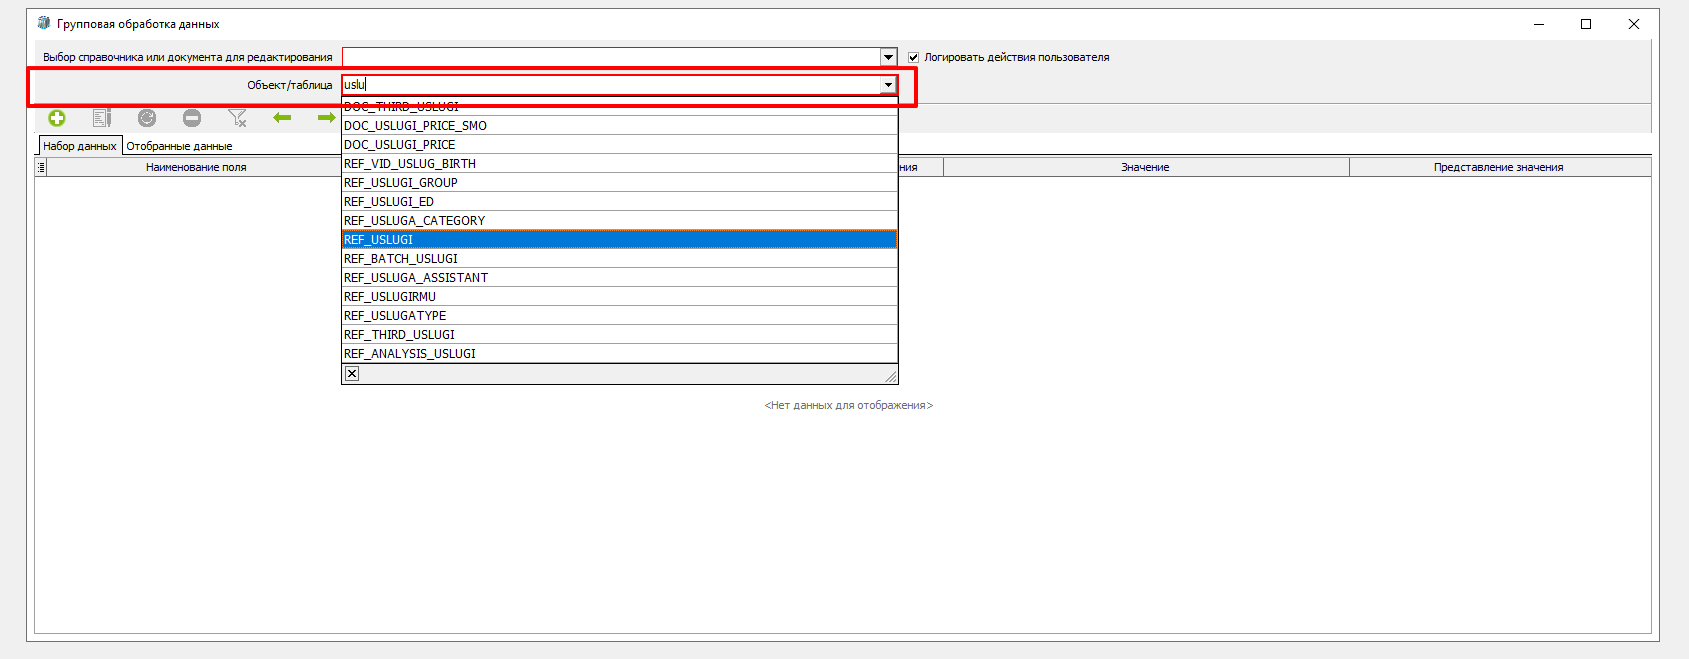Switch to the Набор данных tab
The image size is (1689, 659).
coord(80,146)
